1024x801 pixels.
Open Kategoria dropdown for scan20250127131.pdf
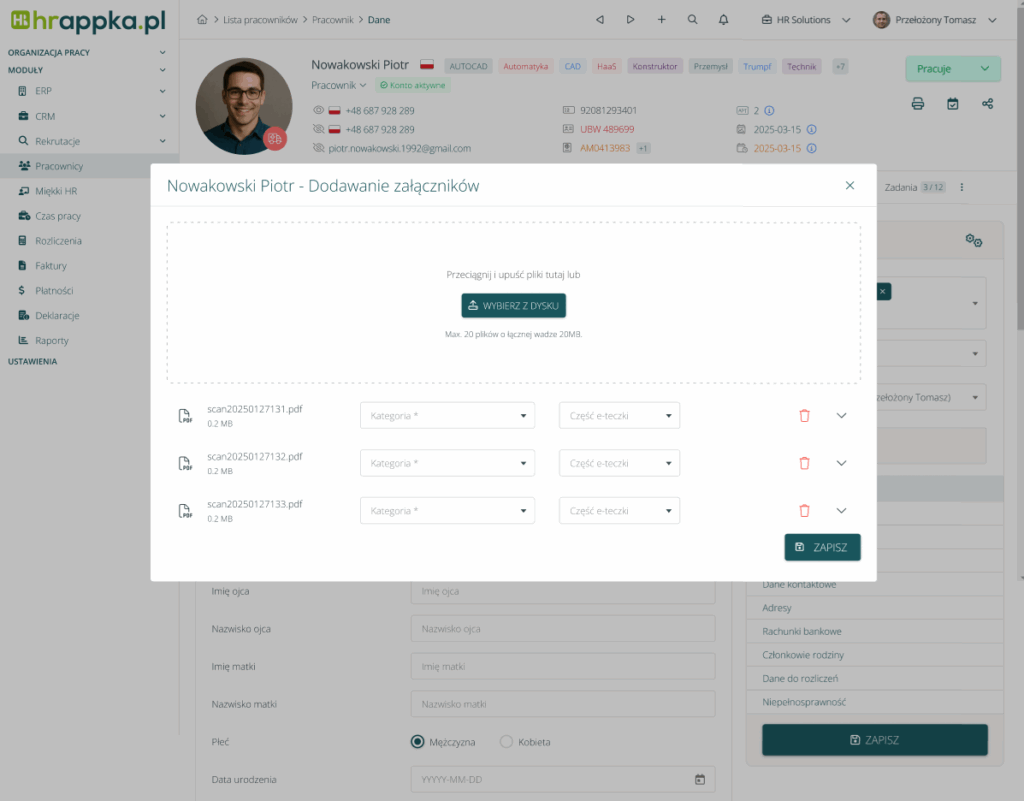(447, 416)
